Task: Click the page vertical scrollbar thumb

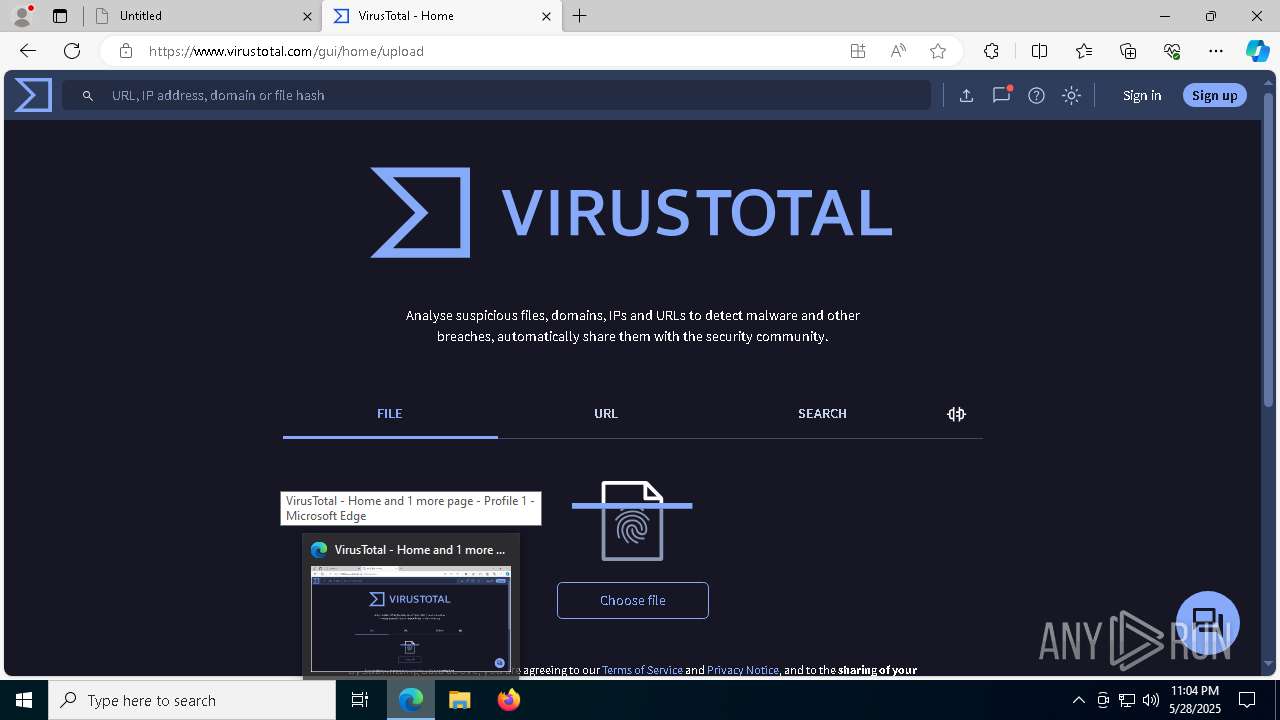Action: 1270,250
